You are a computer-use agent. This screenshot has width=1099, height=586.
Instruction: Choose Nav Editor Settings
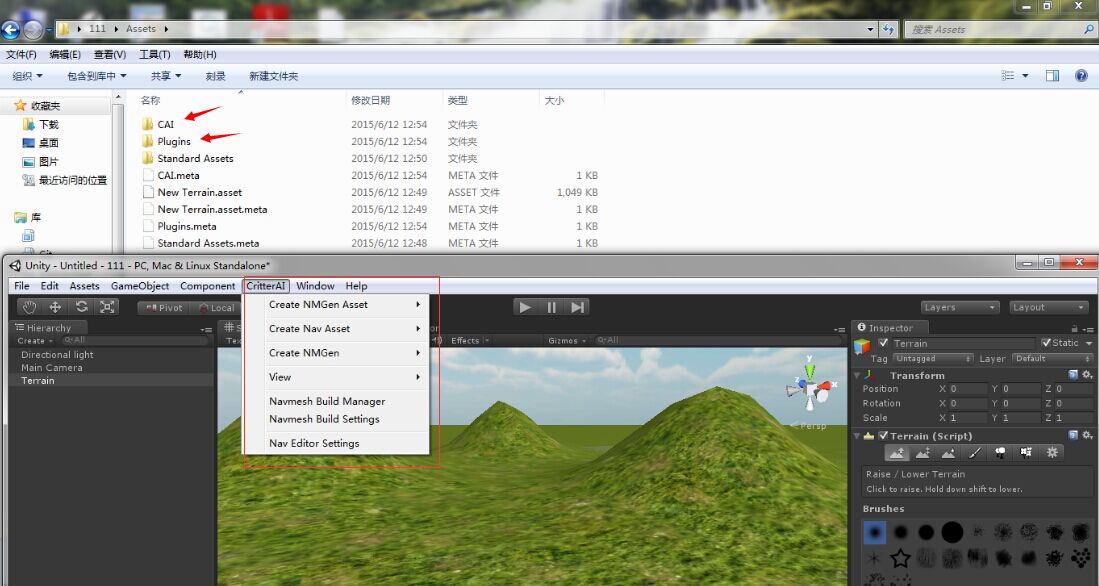336,444
